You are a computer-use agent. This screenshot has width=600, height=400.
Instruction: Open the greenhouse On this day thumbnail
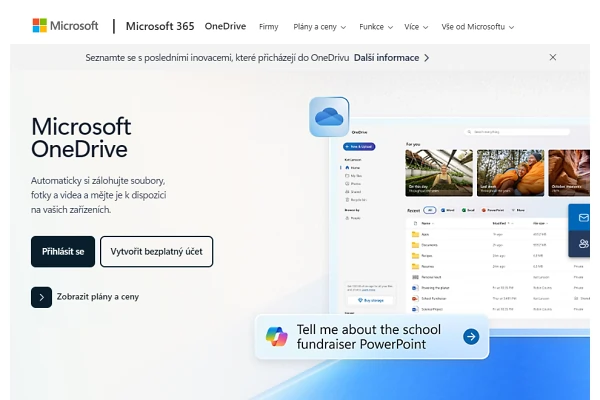(x=439, y=173)
